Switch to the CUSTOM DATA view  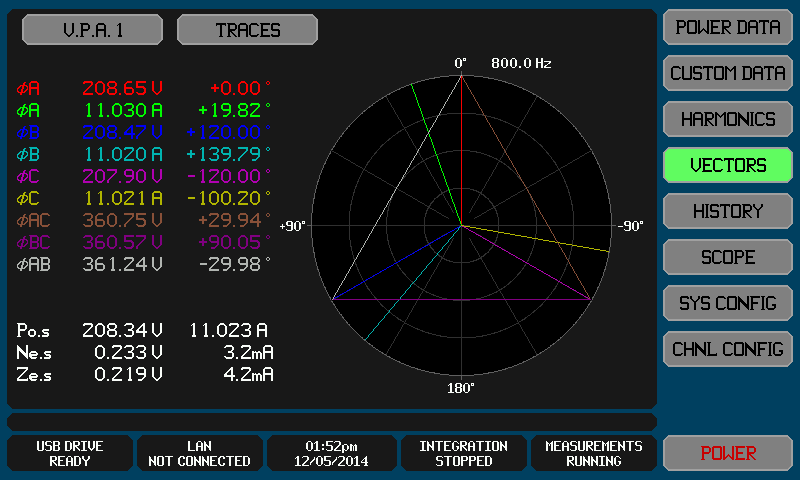coord(728,74)
